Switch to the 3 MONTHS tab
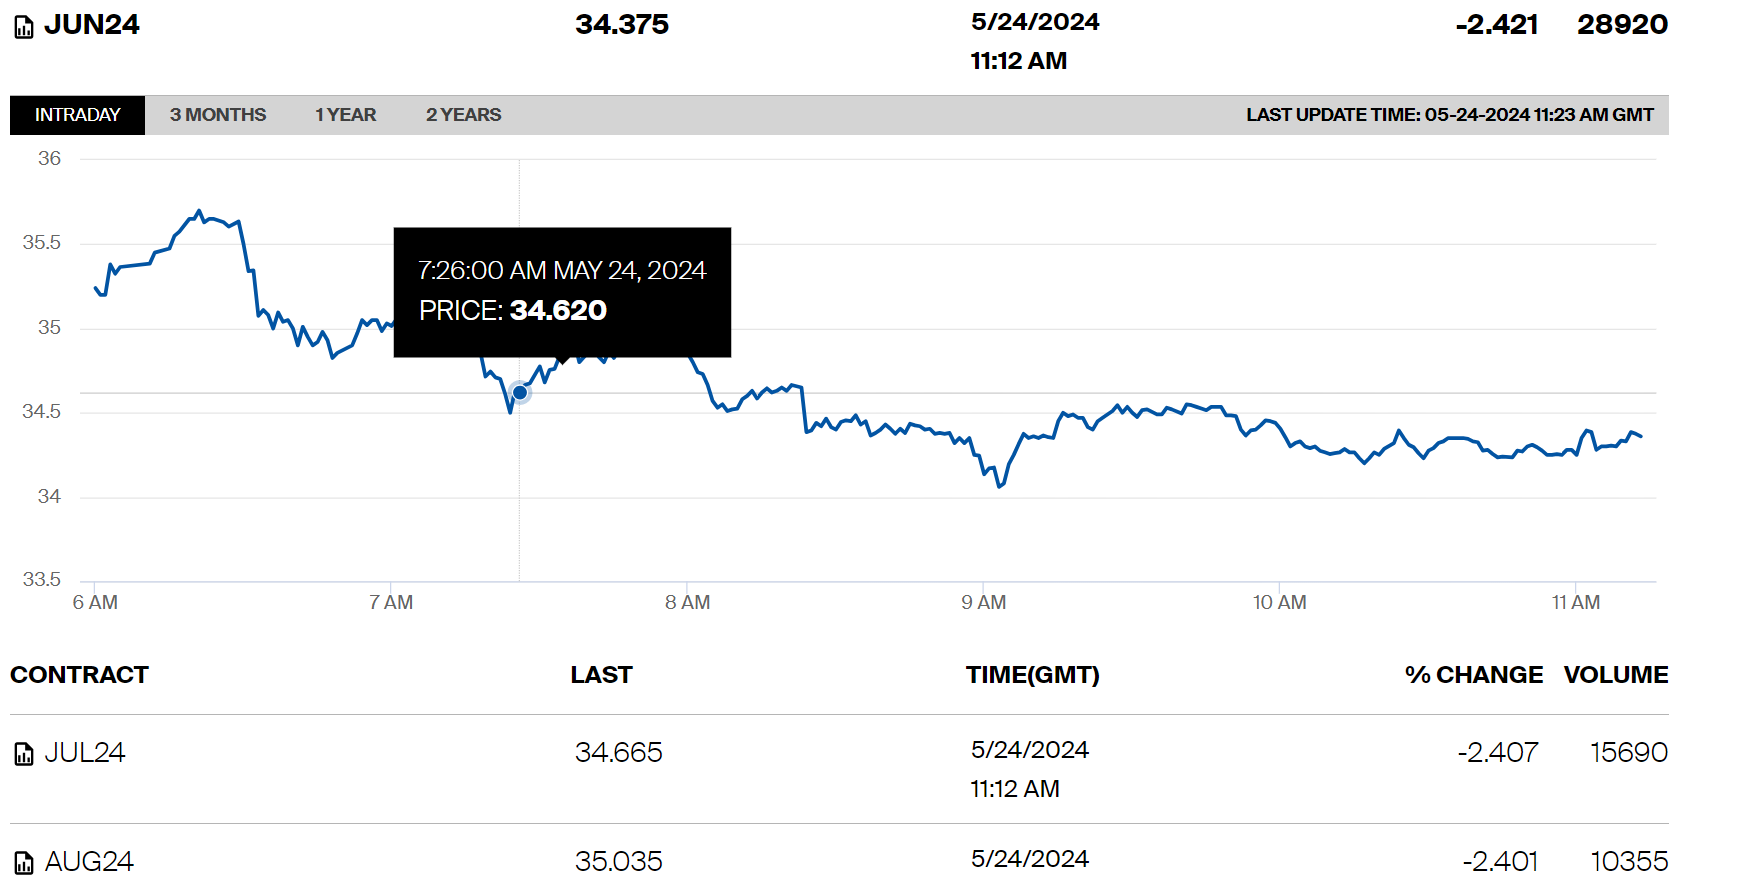The height and width of the screenshot is (882, 1743). tap(218, 115)
